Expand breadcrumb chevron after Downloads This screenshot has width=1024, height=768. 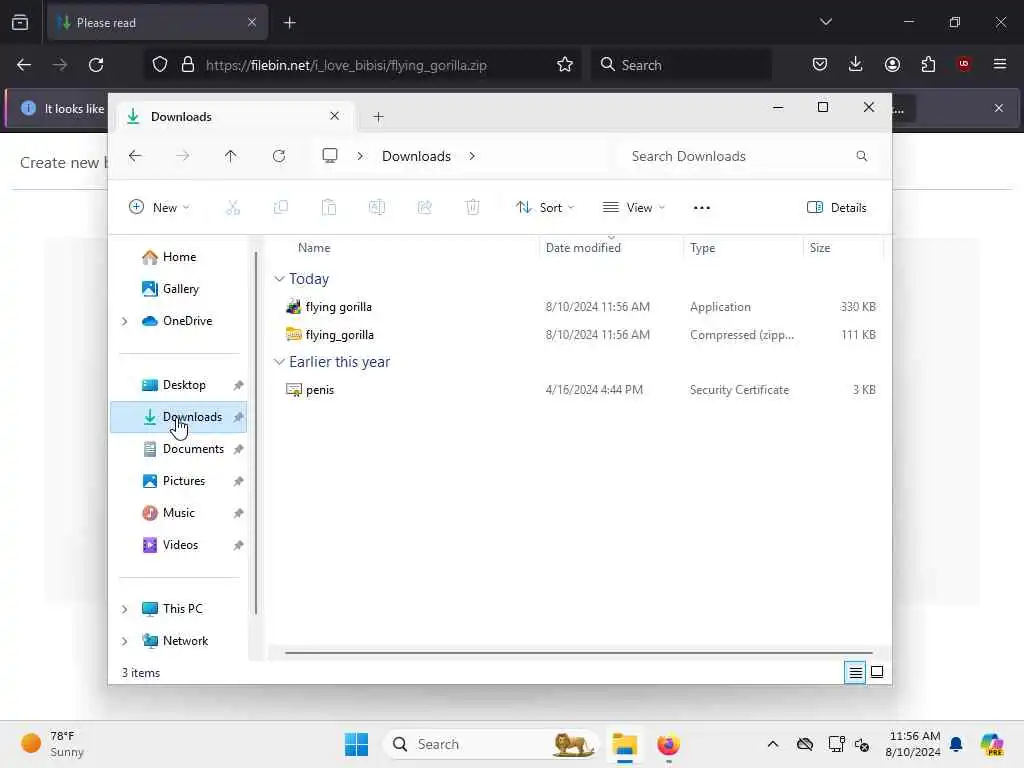472,156
